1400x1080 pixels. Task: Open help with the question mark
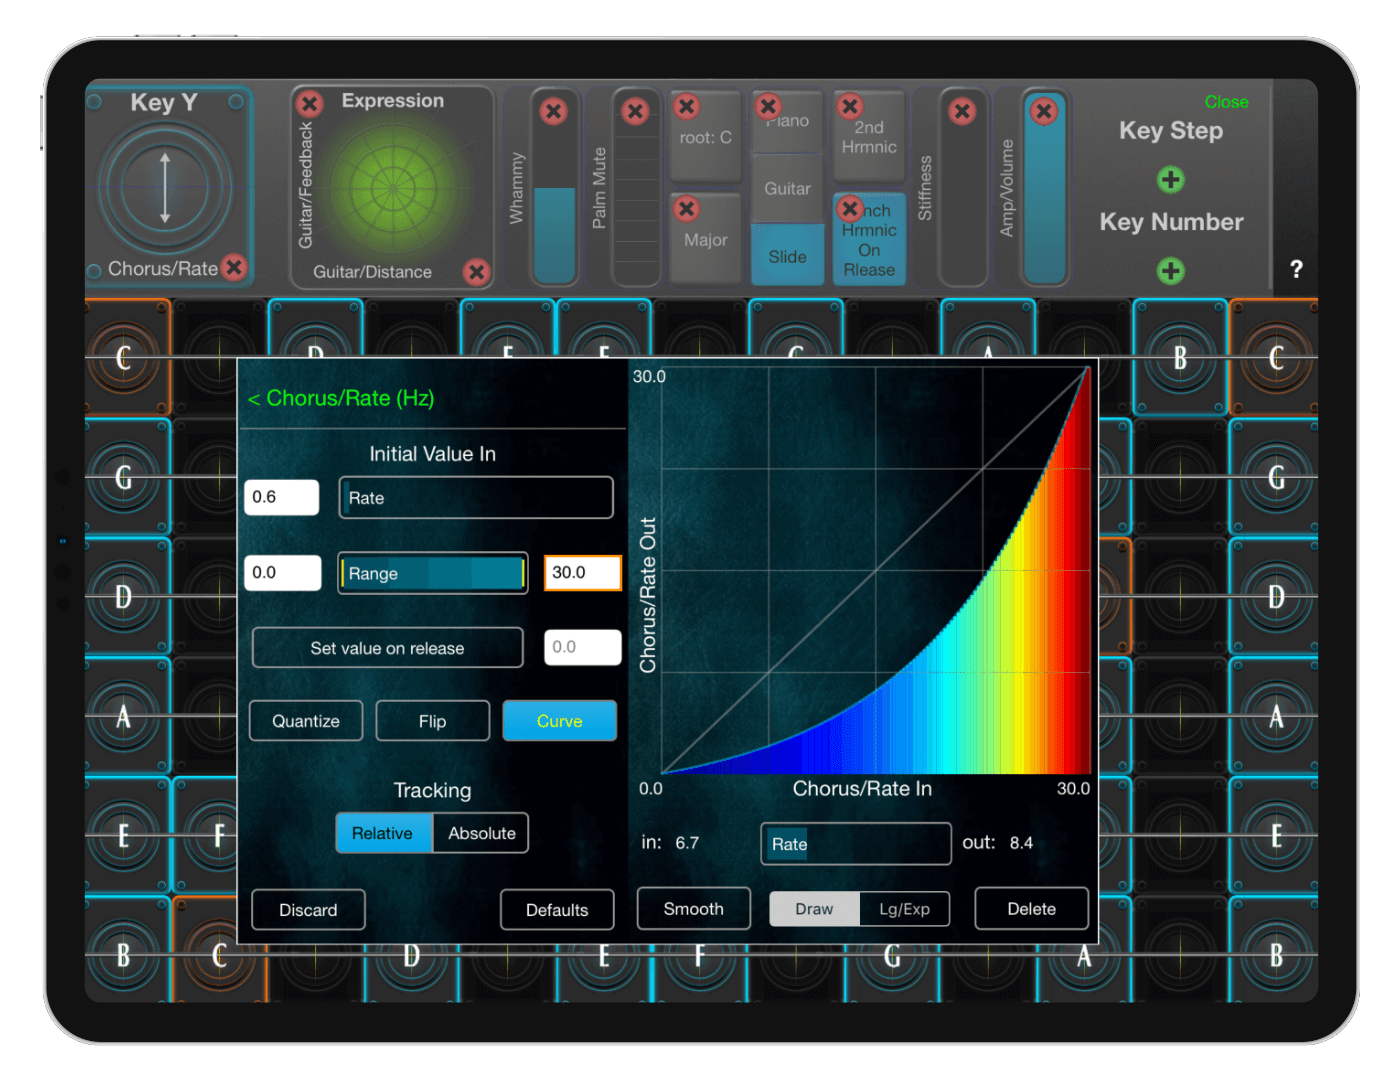point(1296,269)
